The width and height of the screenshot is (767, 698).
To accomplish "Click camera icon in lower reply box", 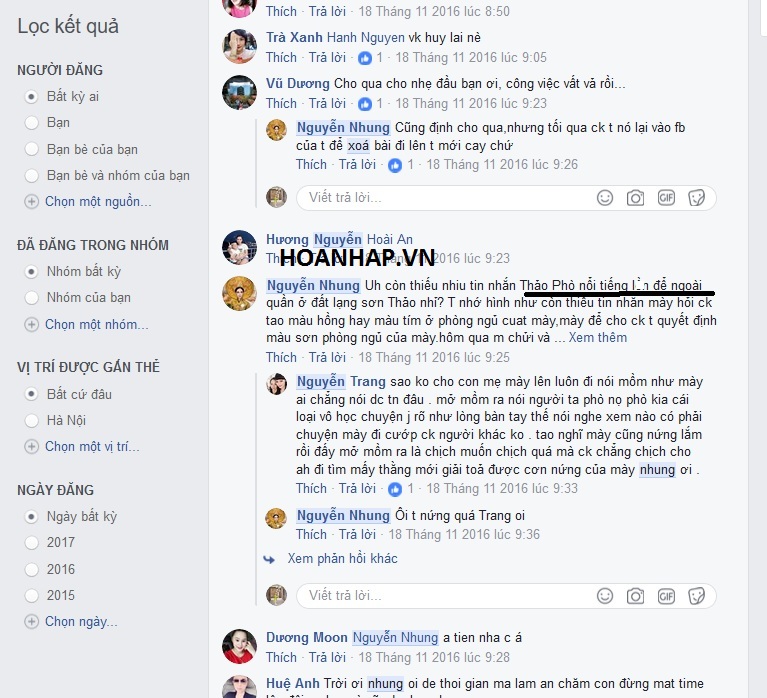I will (635, 596).
